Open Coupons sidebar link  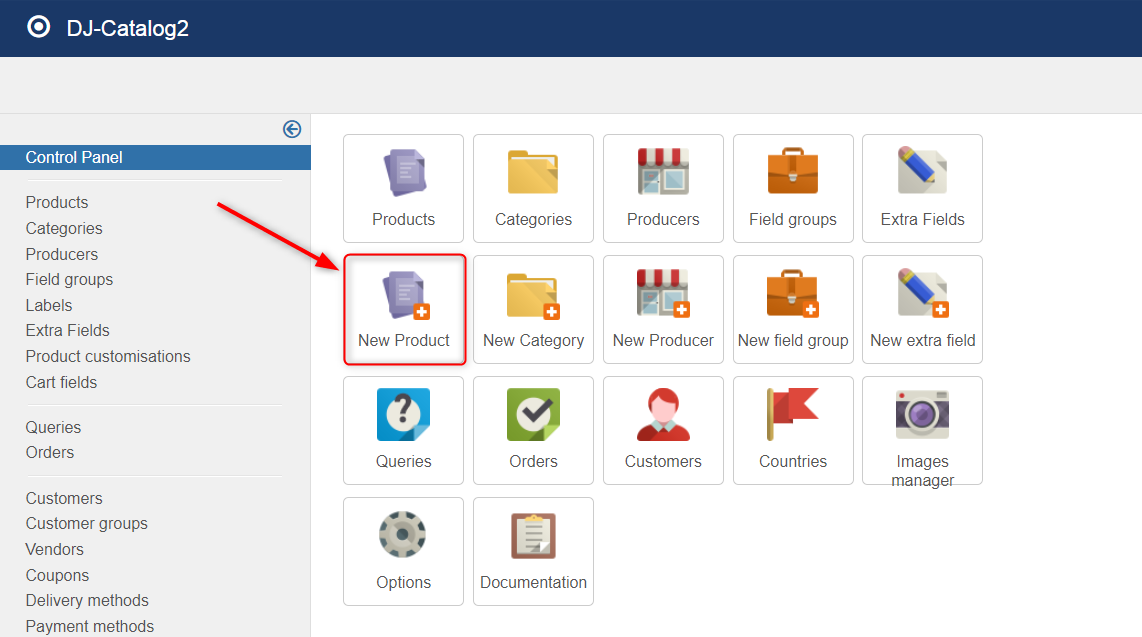point(58,575)
